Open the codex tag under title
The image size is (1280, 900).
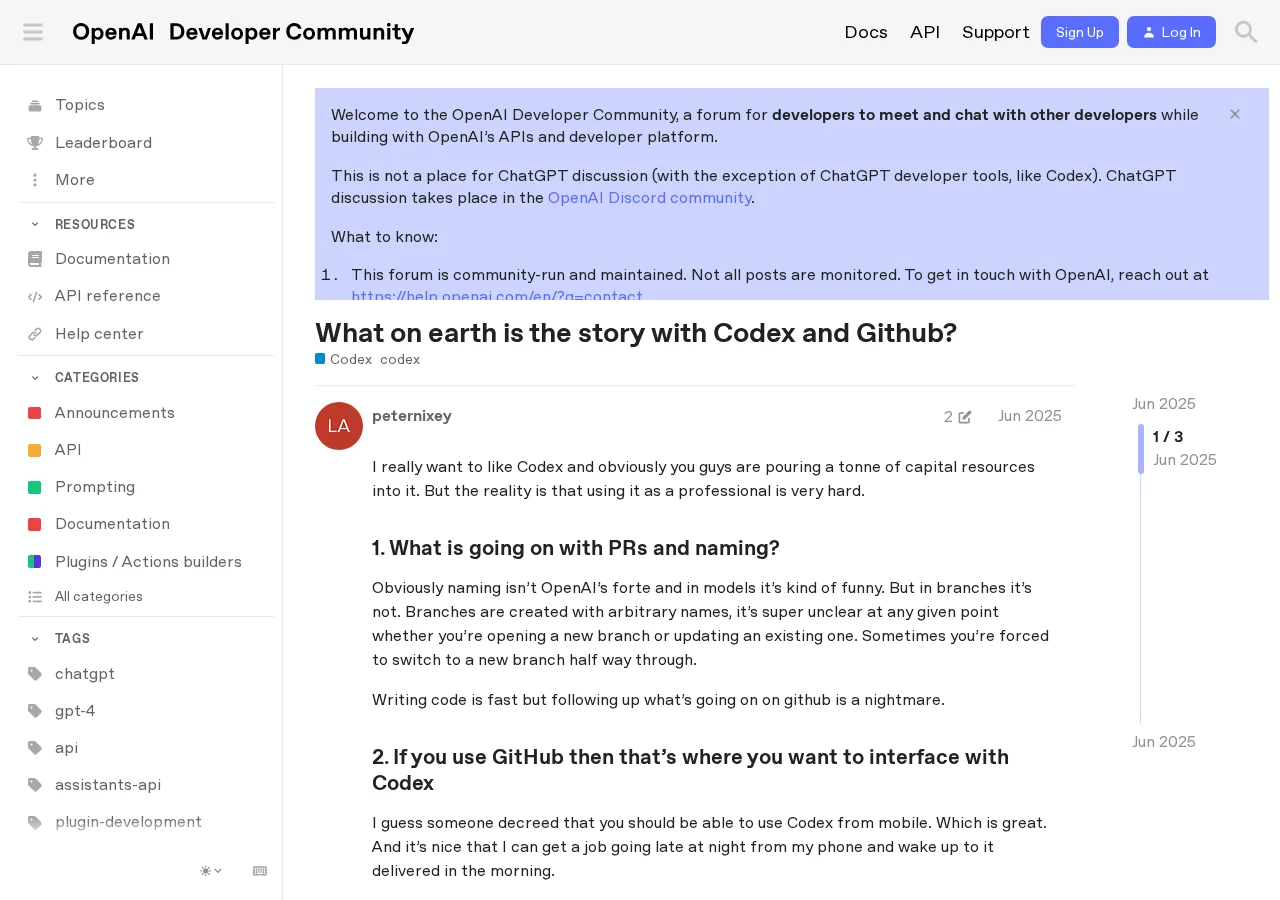point(400,360)
